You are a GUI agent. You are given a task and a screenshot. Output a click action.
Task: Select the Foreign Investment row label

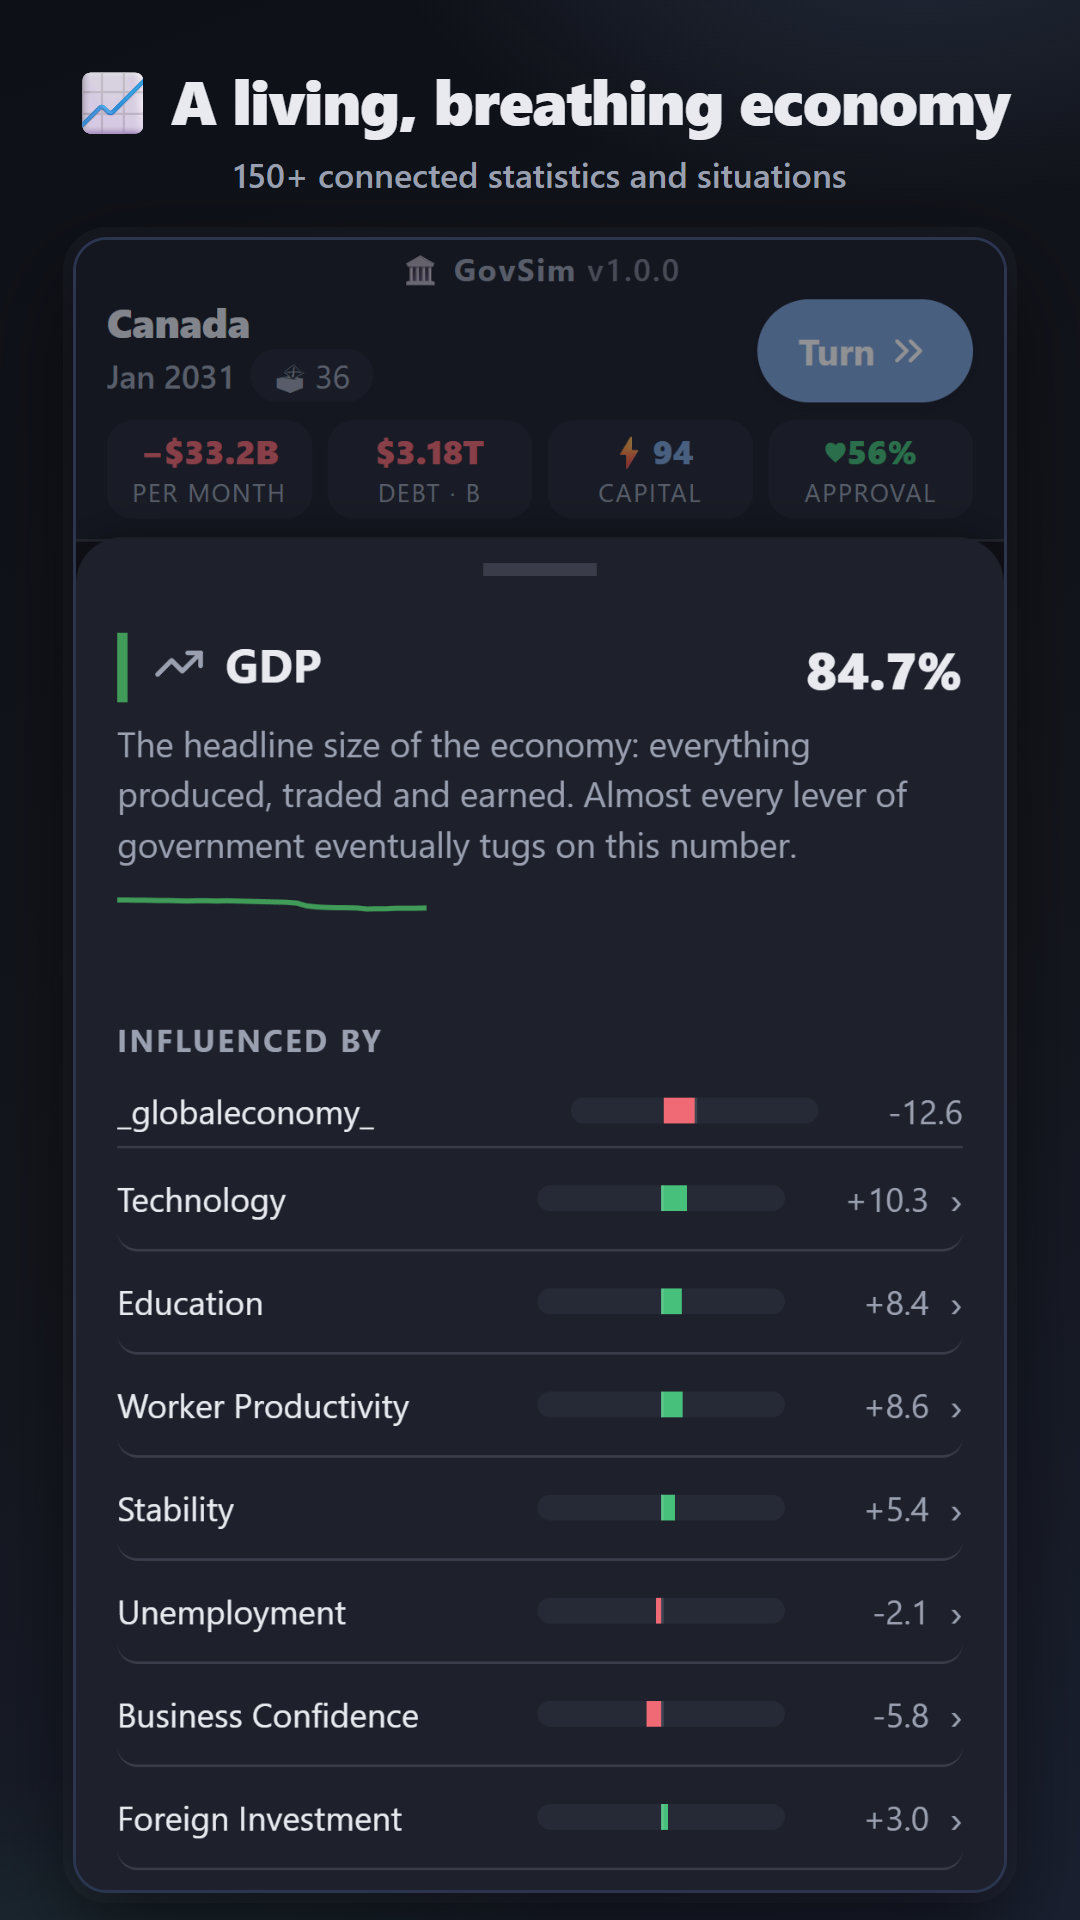coord(260,1819)
